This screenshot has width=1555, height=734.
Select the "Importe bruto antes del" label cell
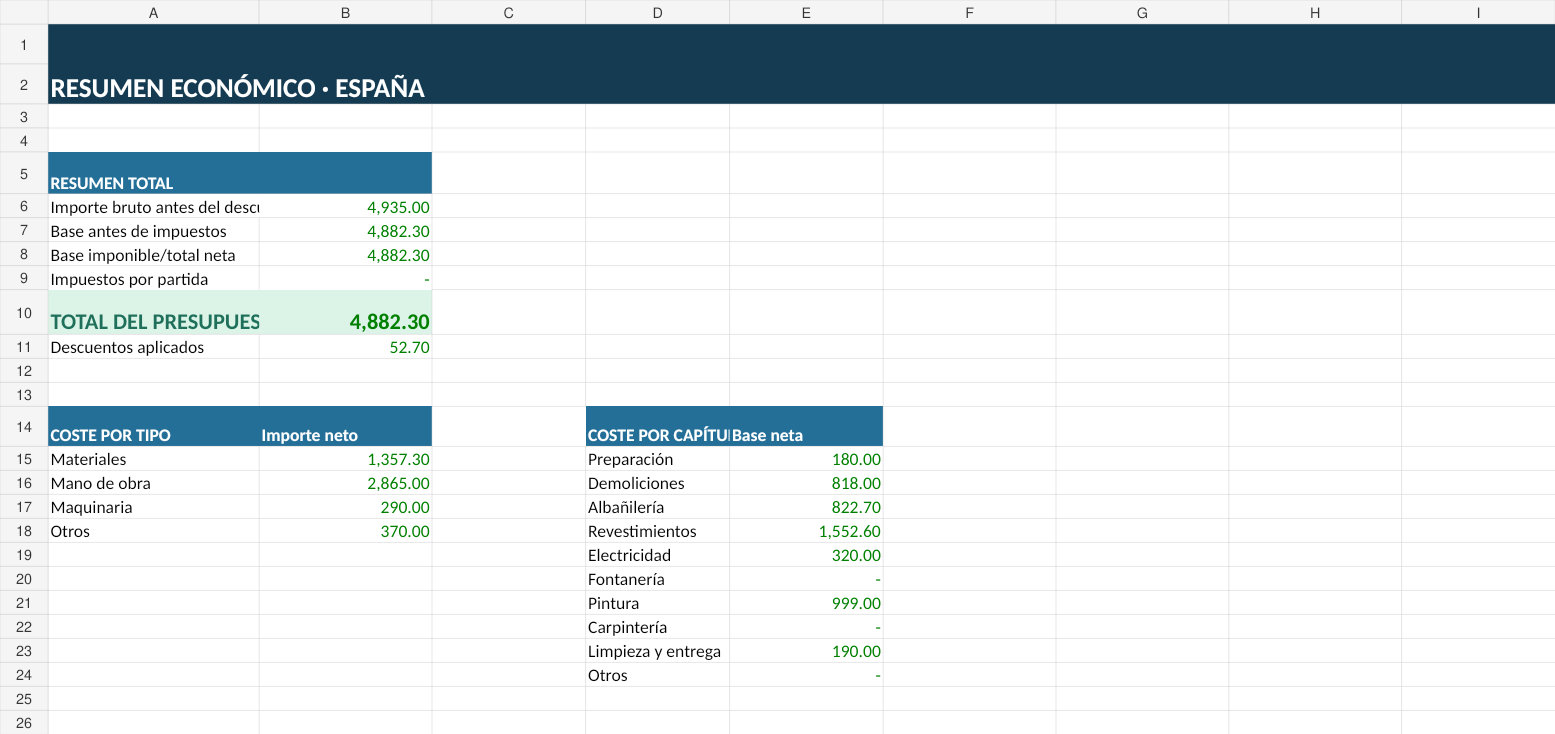(x=154, y=207)
